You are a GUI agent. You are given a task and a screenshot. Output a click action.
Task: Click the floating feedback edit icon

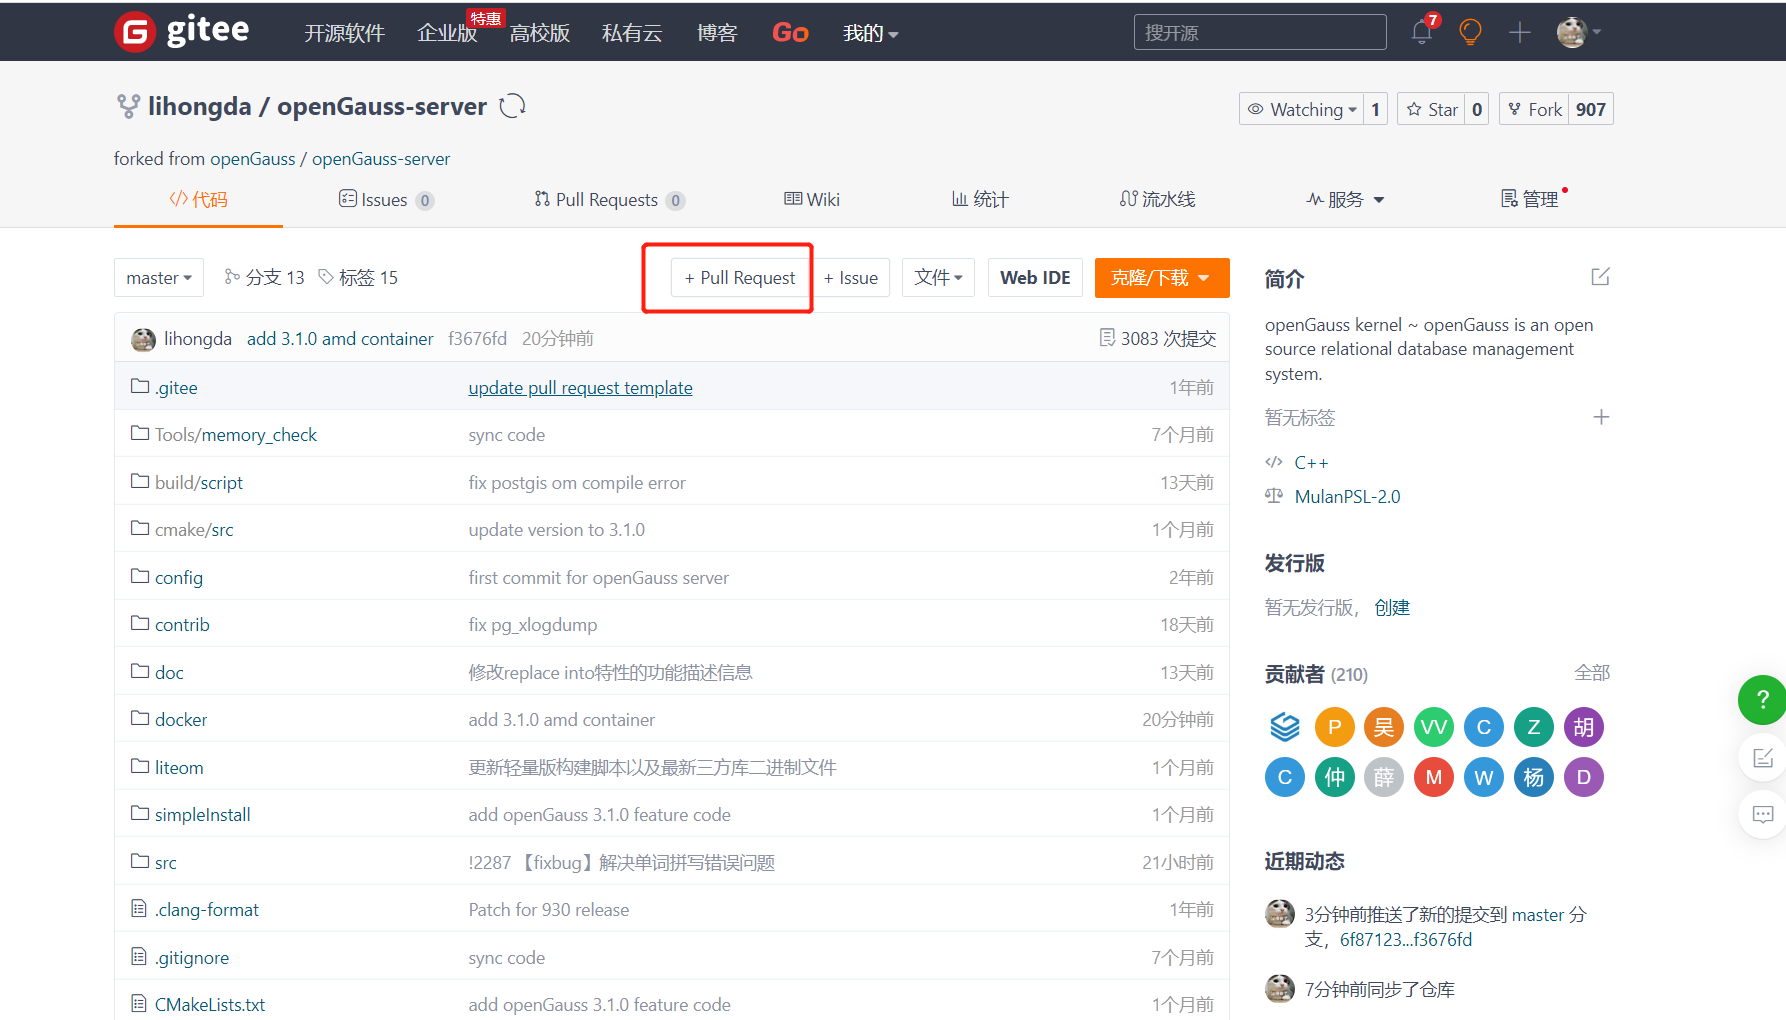point(1762,758)
